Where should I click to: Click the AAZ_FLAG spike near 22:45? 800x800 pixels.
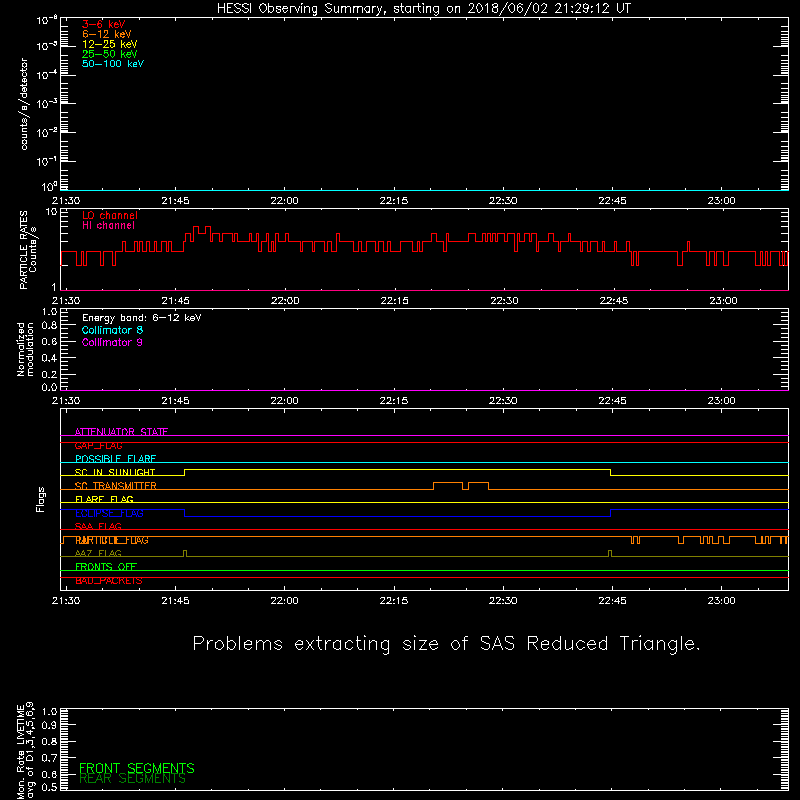[610, 554]
